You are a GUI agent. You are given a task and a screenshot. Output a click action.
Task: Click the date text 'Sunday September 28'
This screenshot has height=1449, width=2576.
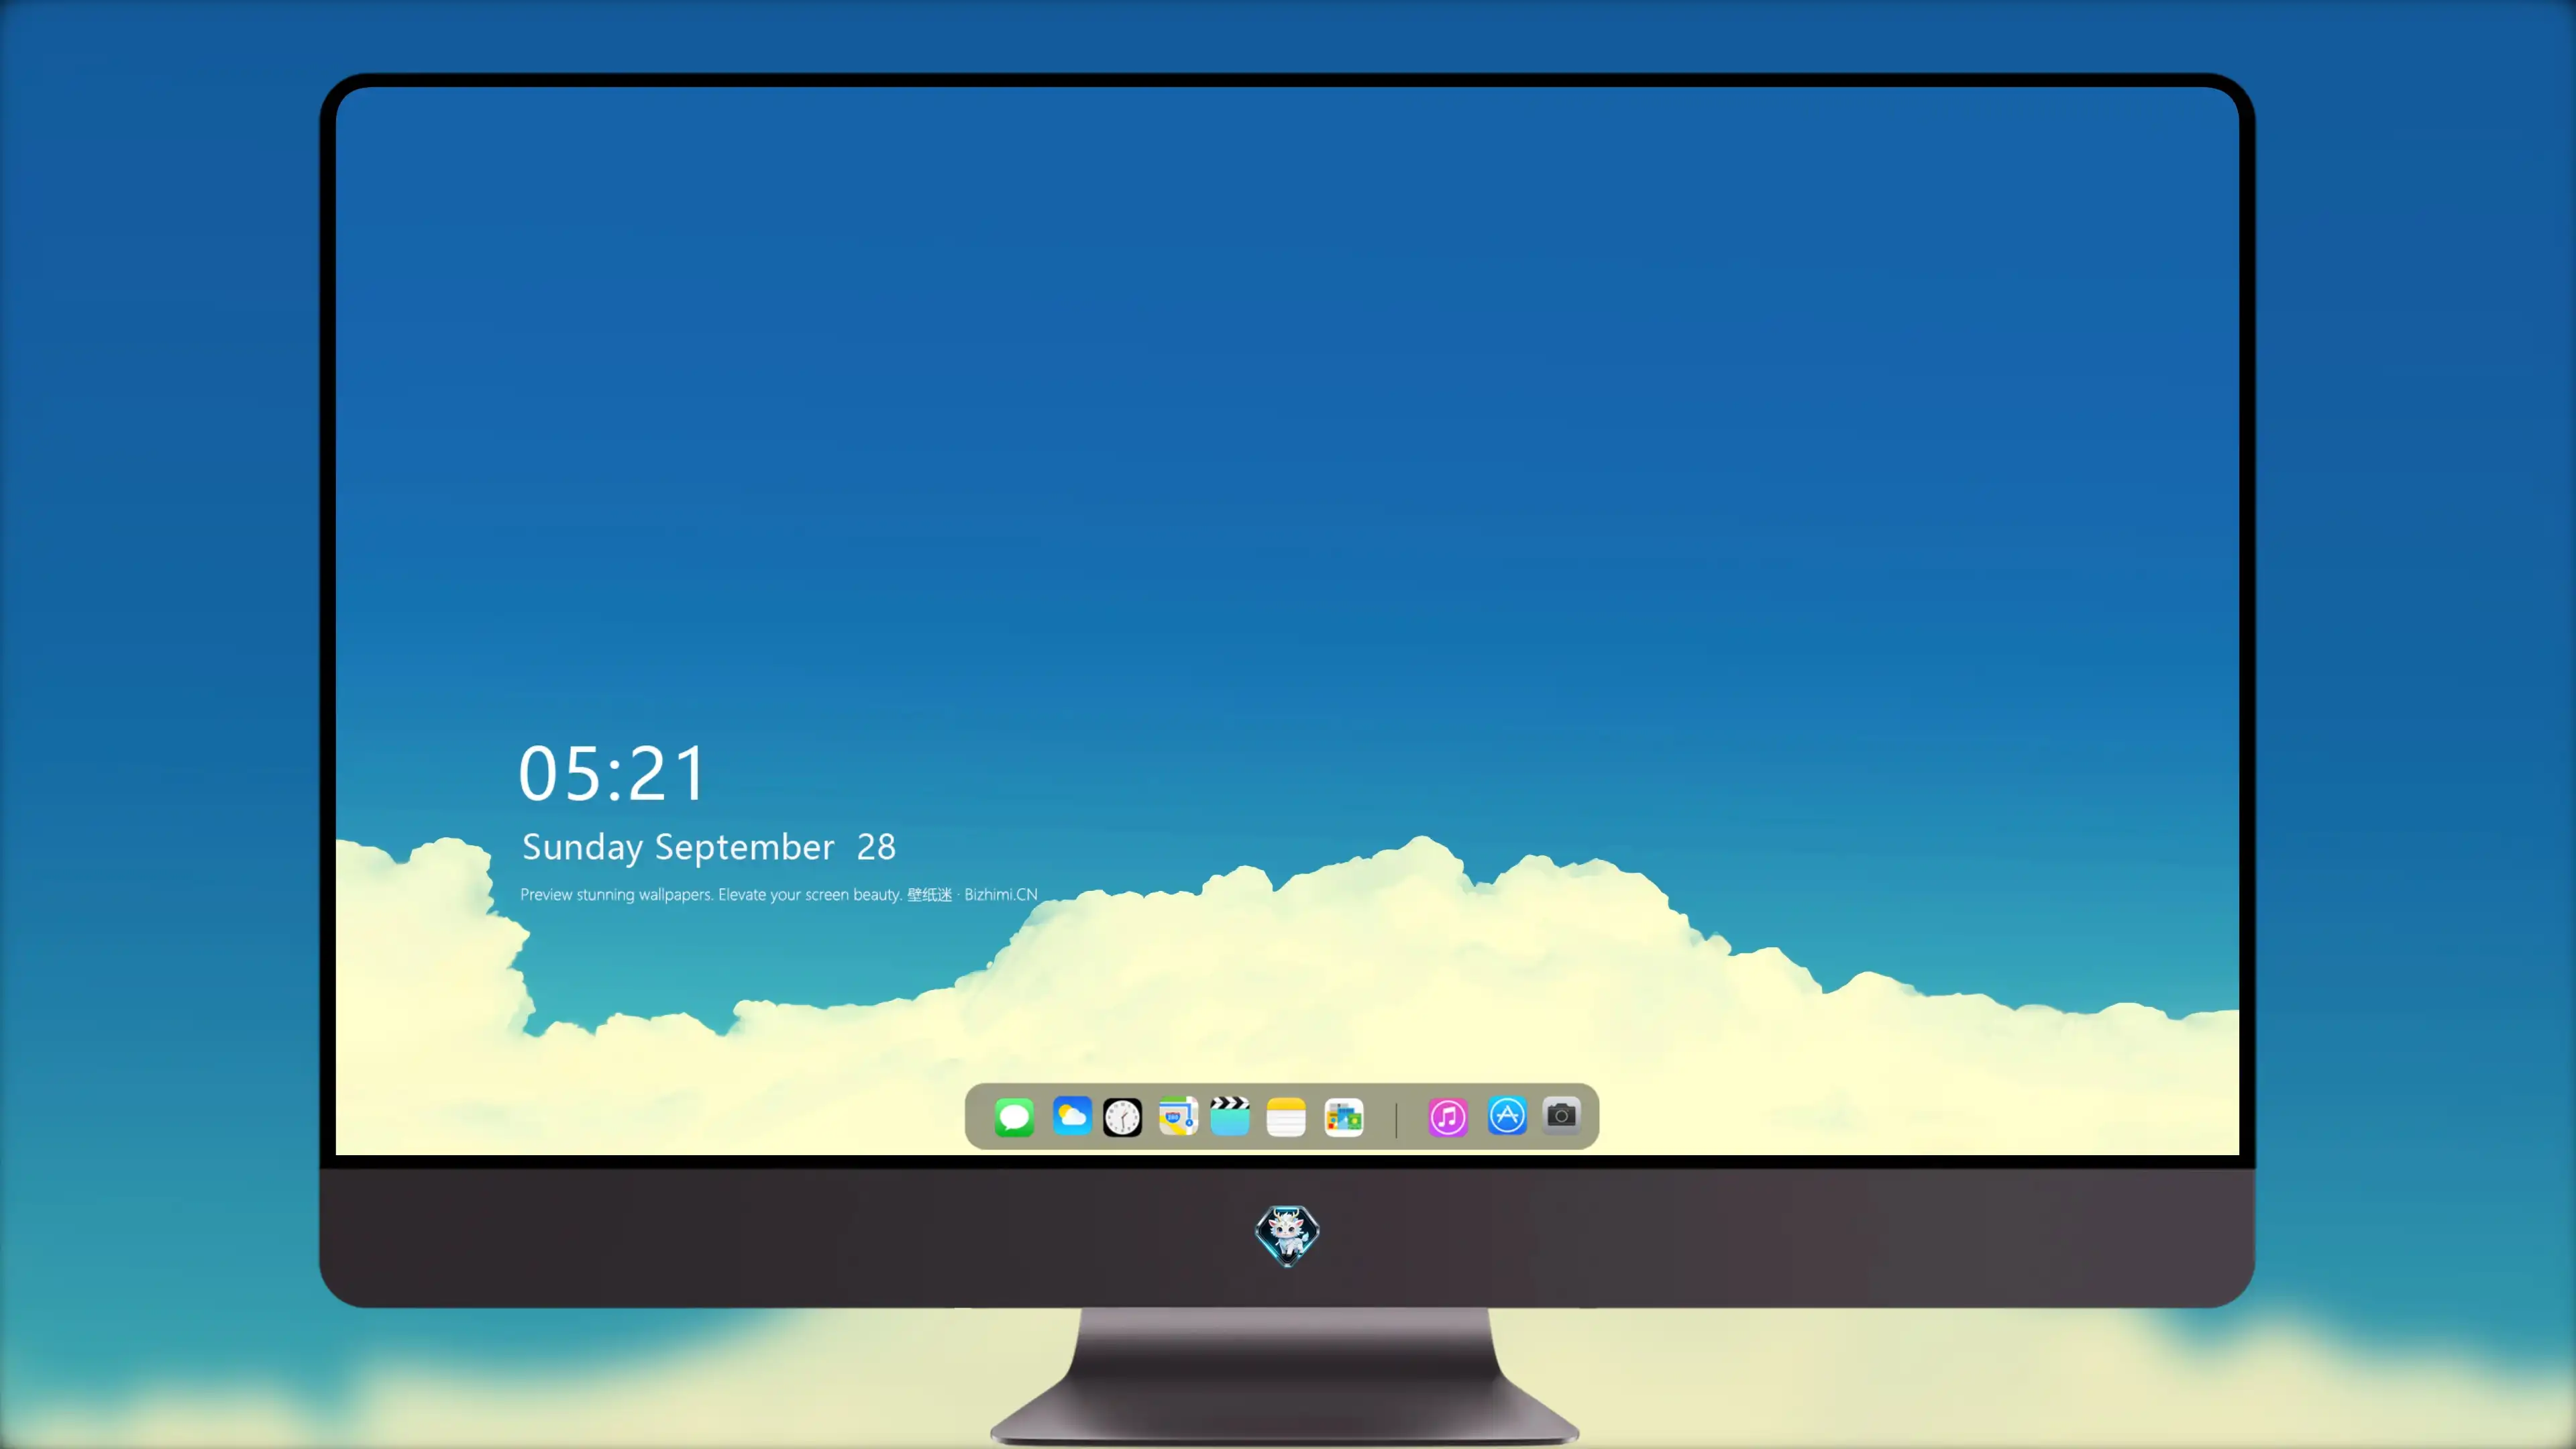click(709, 847)
